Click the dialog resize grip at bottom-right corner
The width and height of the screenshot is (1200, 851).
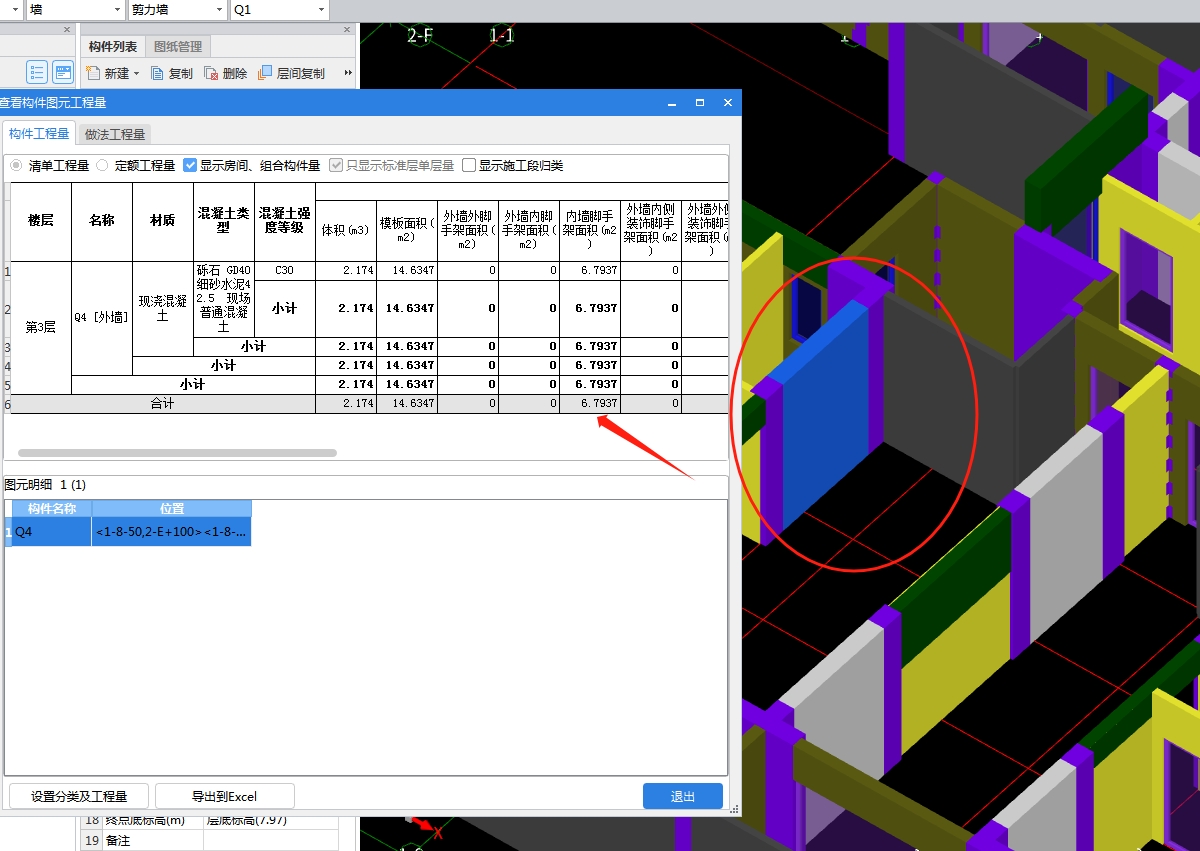(x=735, y=810)
